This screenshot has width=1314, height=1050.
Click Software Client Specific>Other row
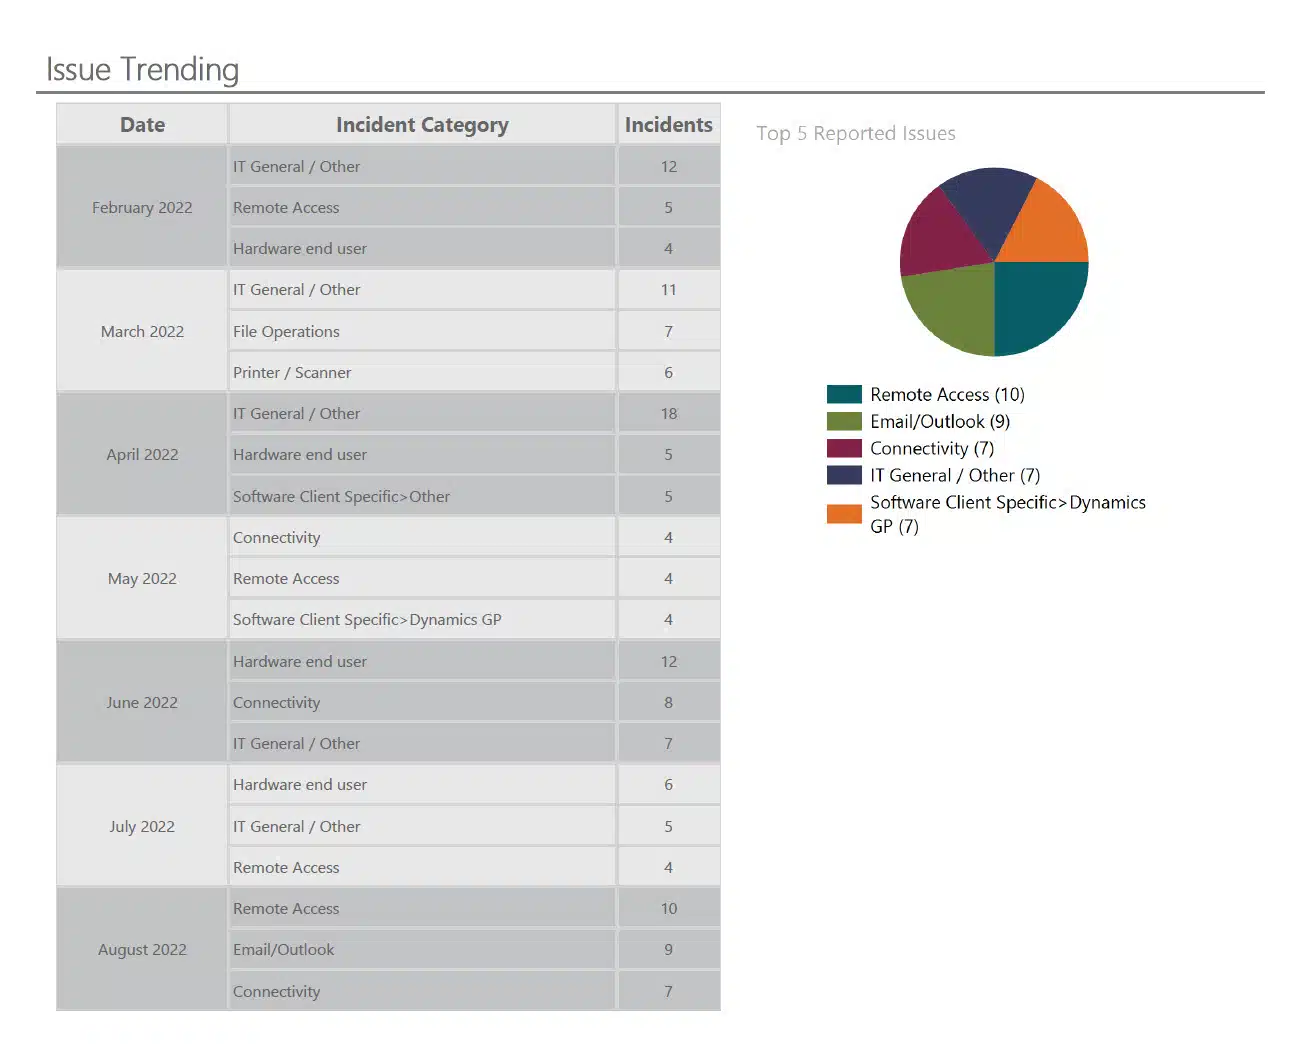click(x=422, y=496)
